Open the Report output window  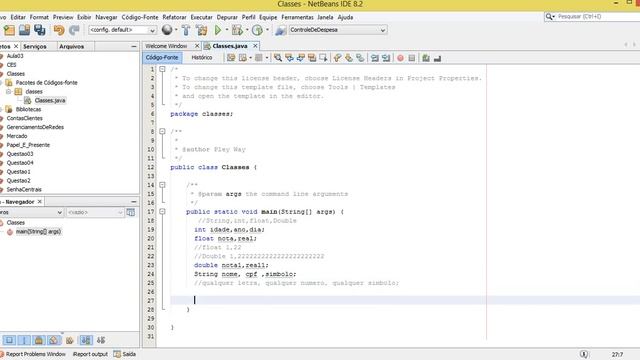[90, 354]
